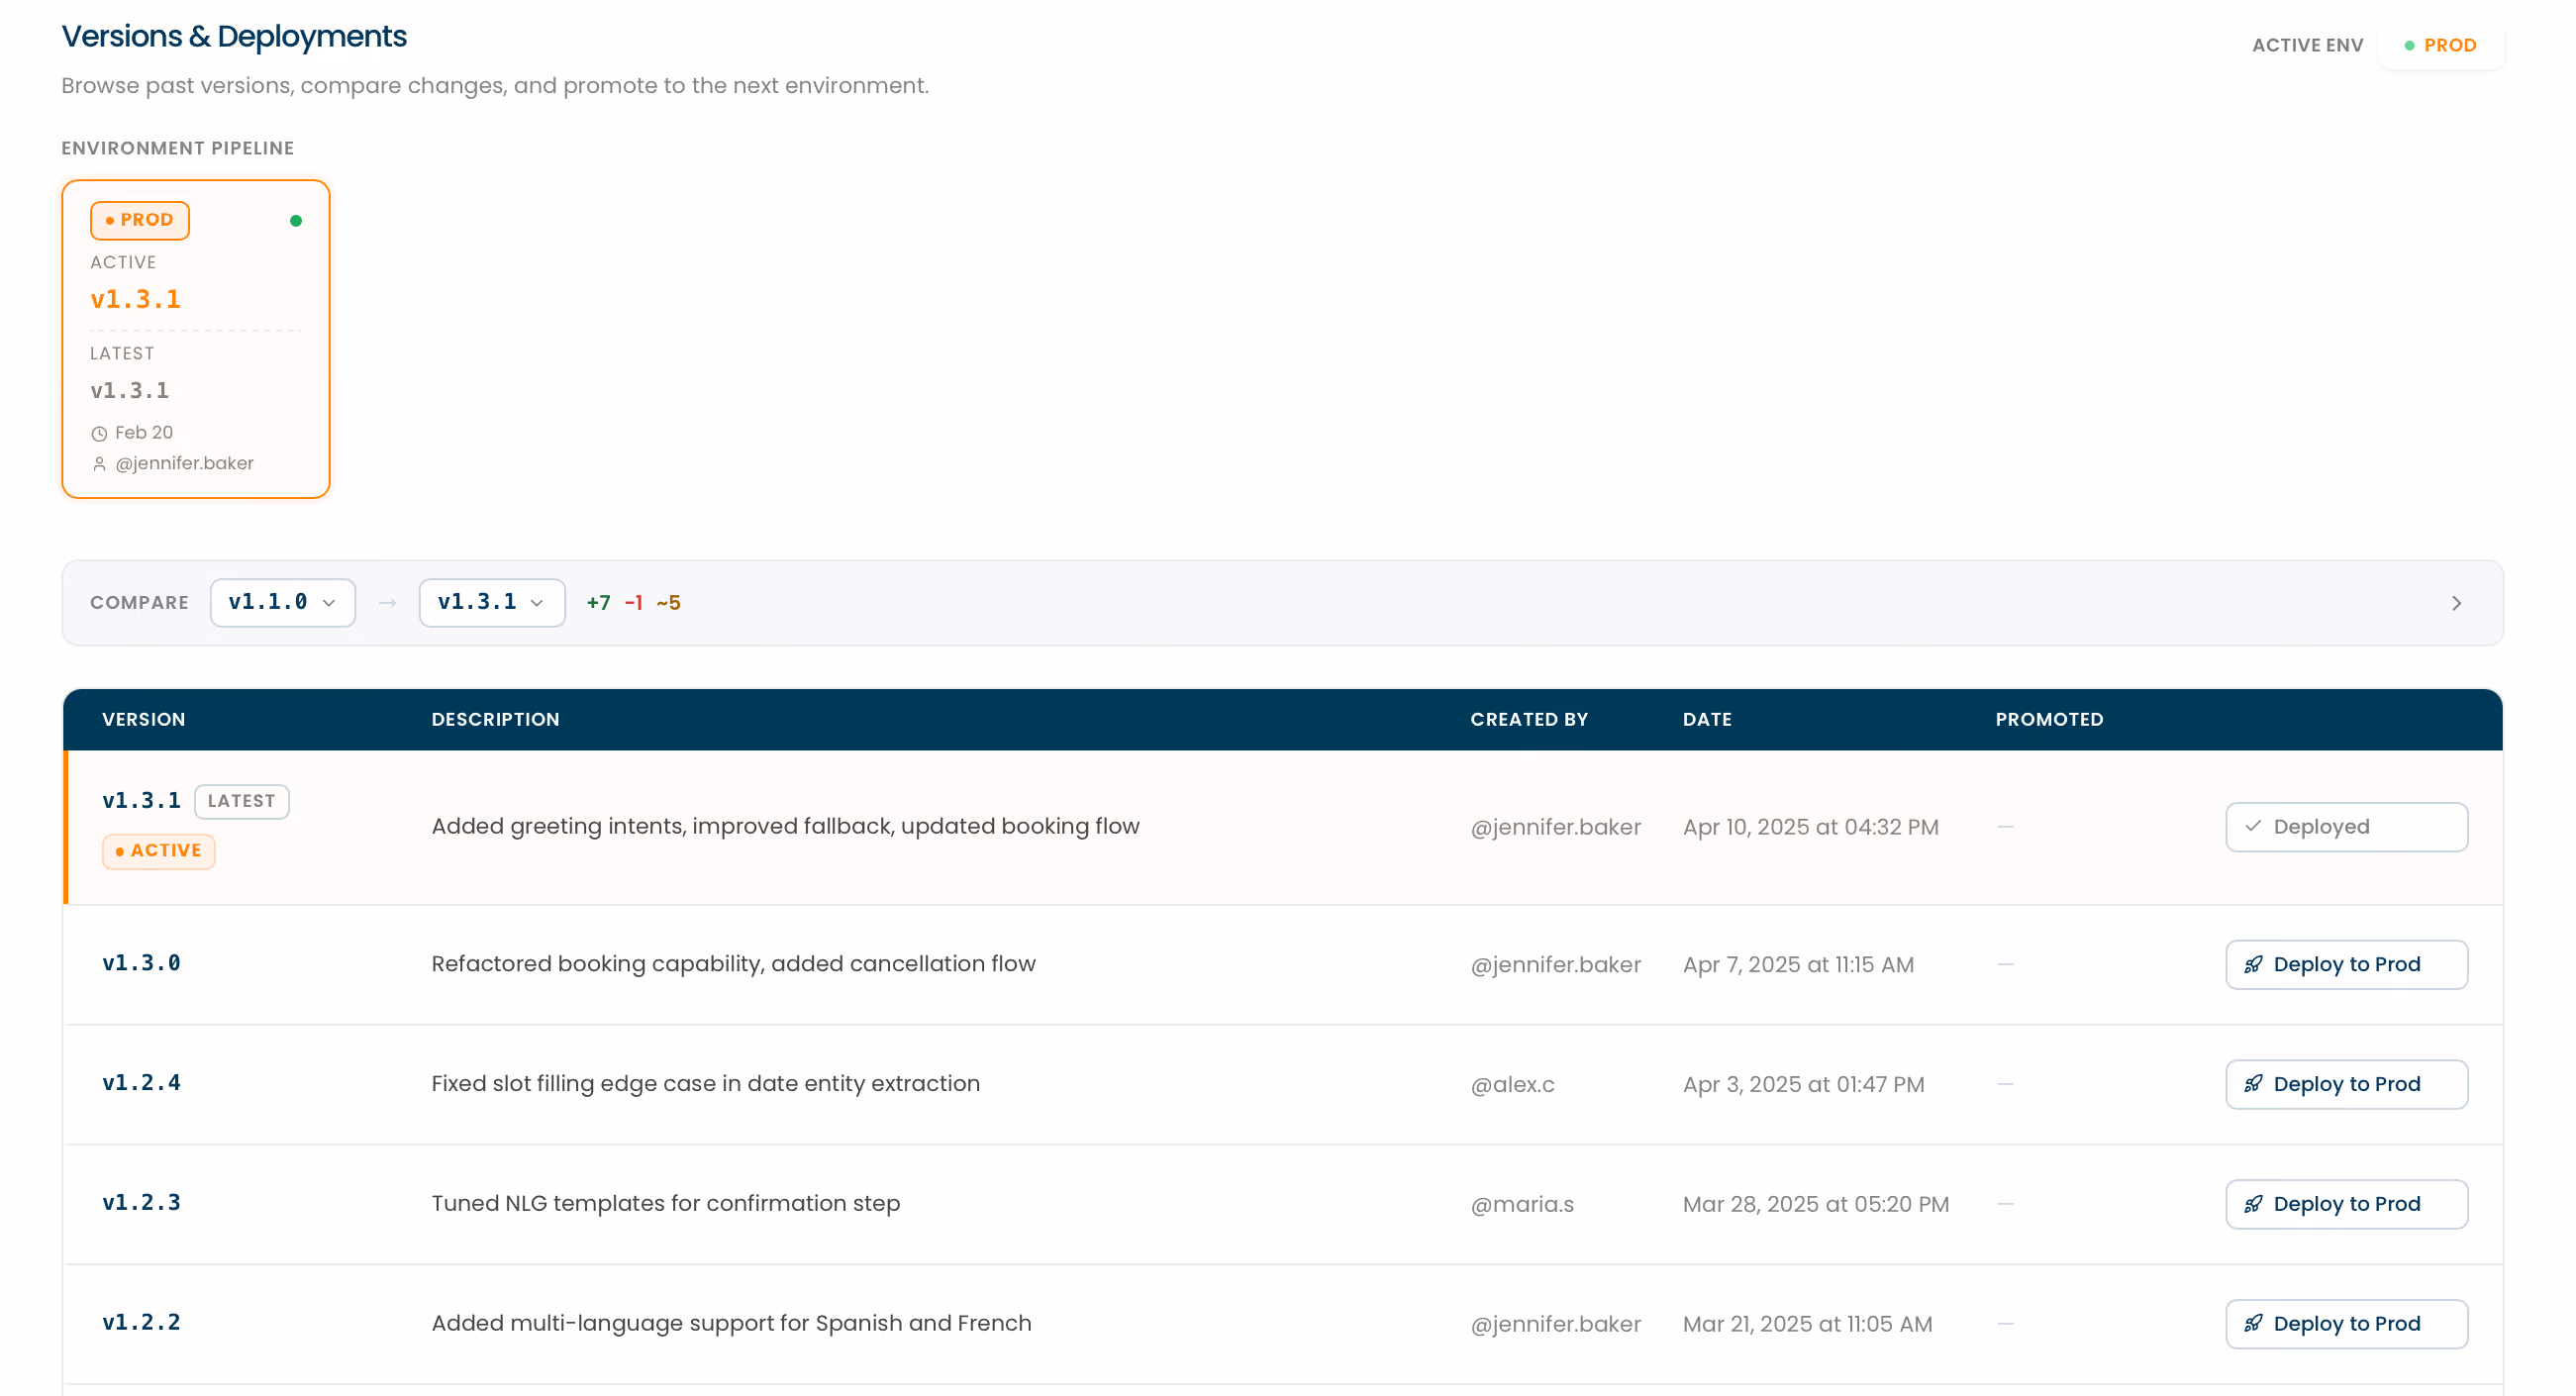Screen dimensions: 2576x1396
Task: Deploy version v1.2.2 to Prod
Action: click(x=2346, y=1323)
